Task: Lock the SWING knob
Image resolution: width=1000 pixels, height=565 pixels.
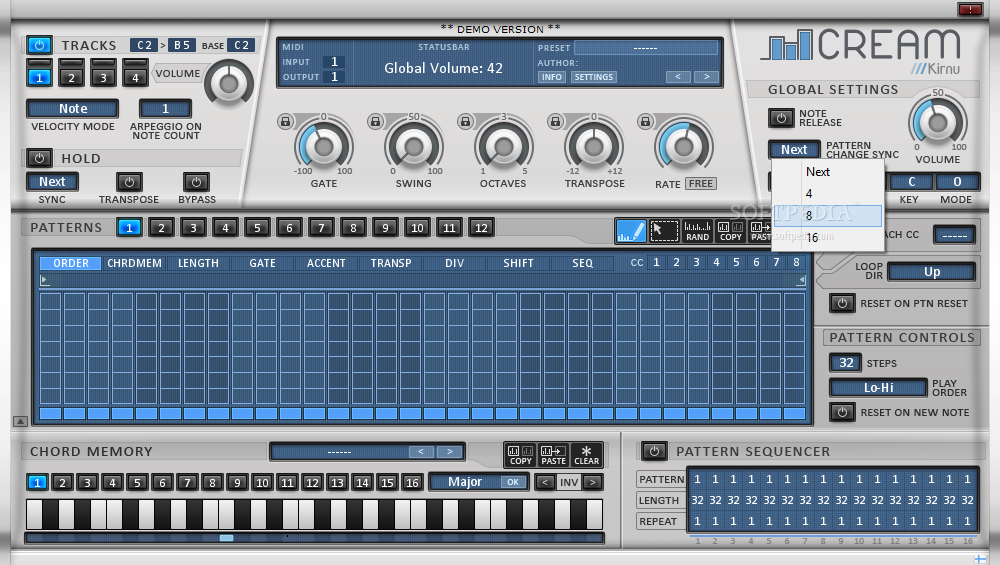Action: click(376, 121)
